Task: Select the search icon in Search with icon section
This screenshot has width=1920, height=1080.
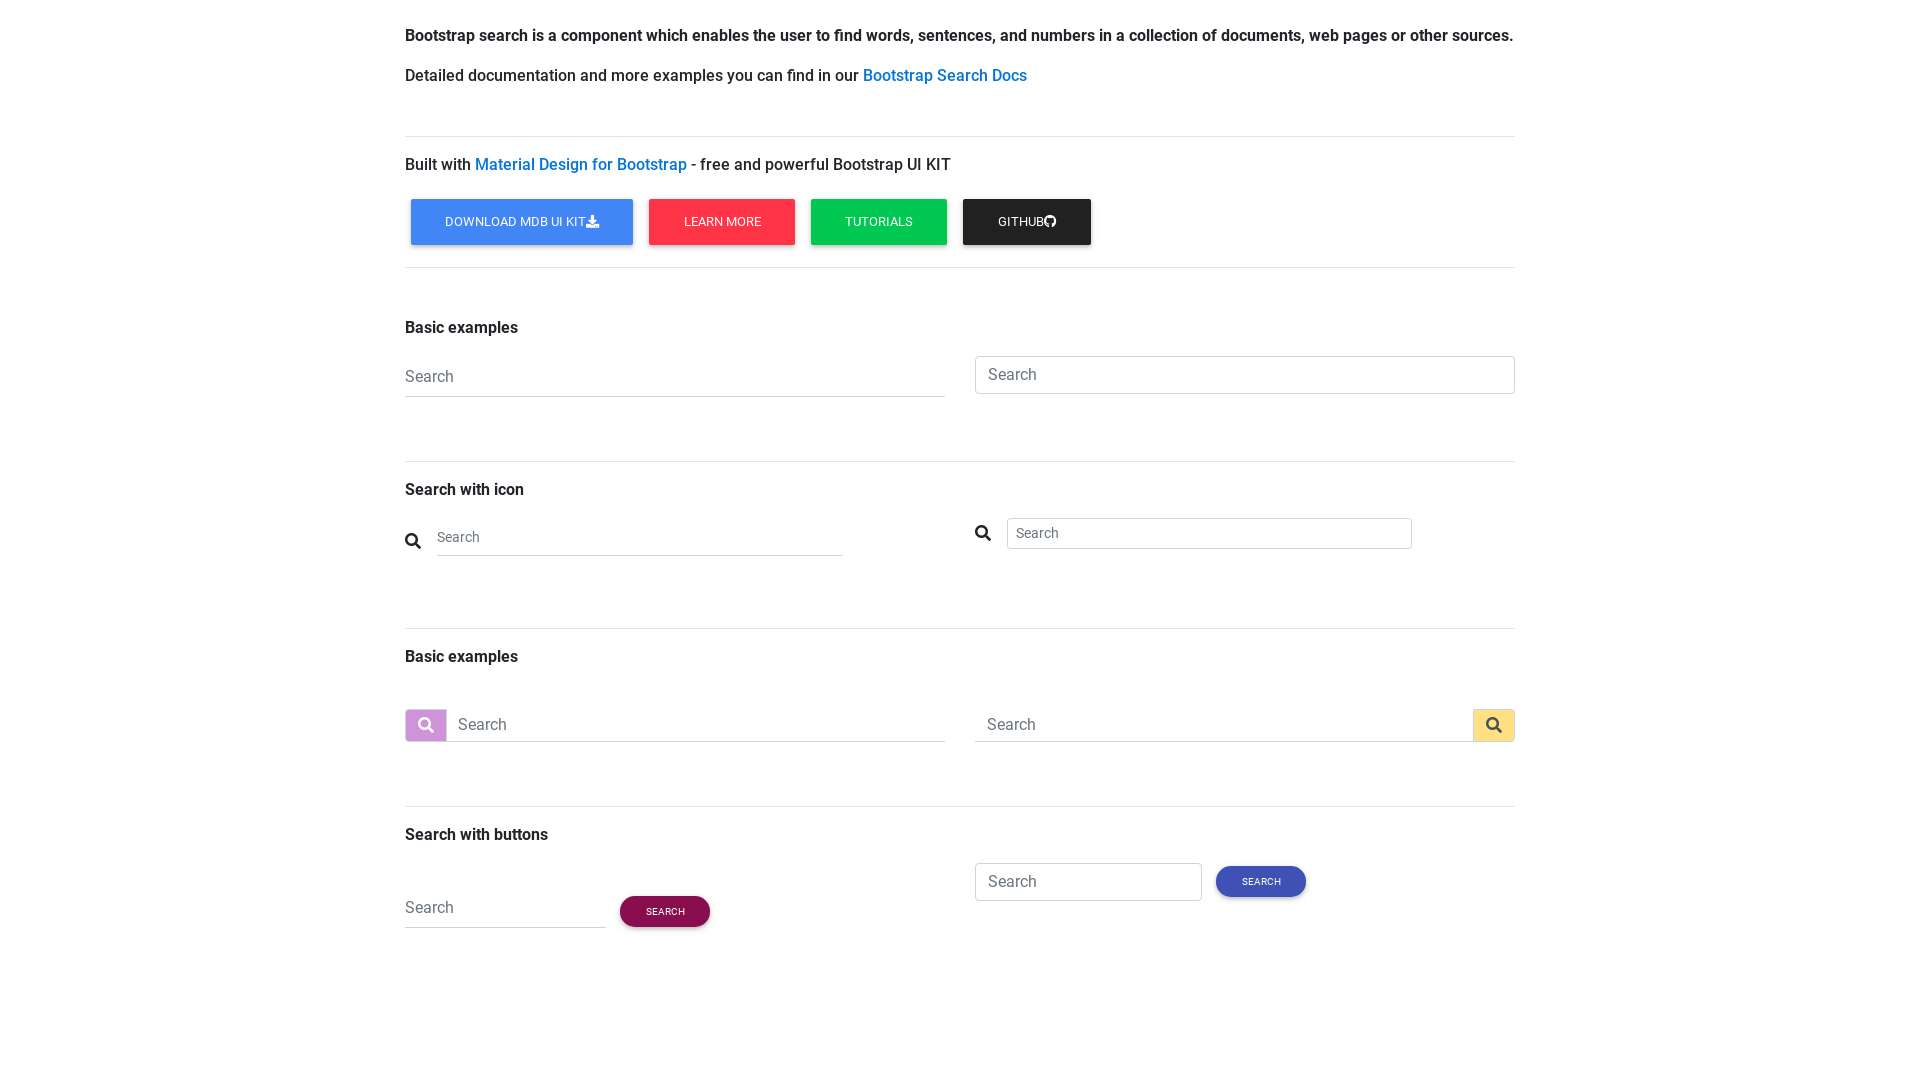Action: pos(983,533)
